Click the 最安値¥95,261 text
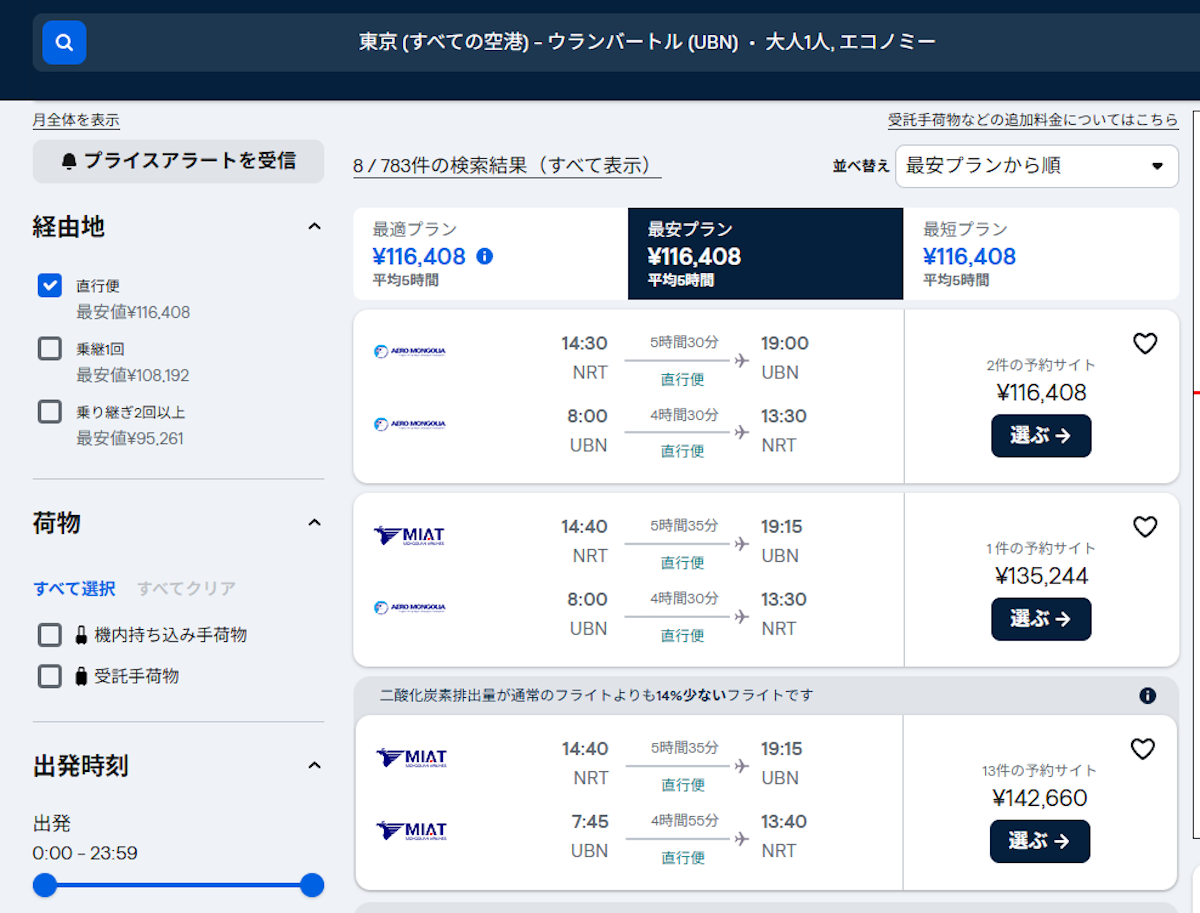Image resolution: width=1200 pixels, height=913 pixels. click(130, 439)
